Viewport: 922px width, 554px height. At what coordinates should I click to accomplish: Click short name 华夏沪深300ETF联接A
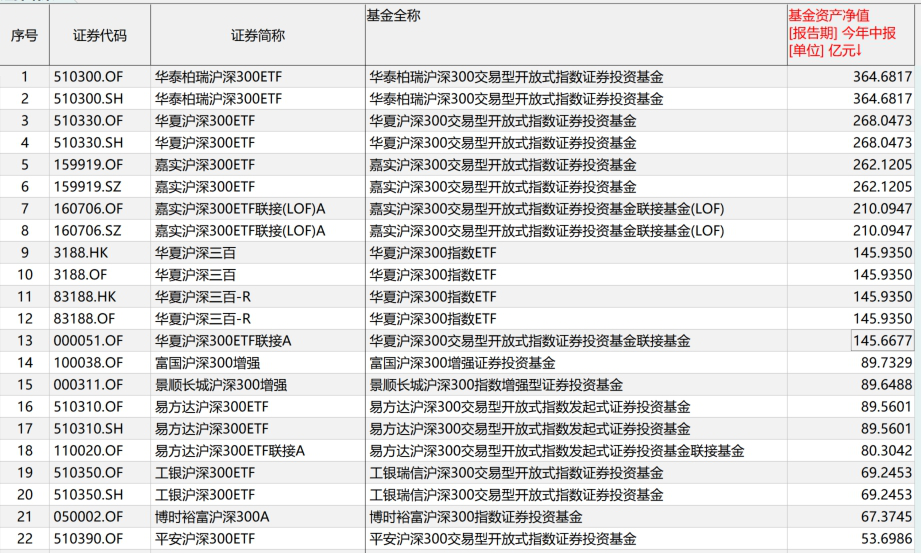pyautogui.click(x=223, y=341)
